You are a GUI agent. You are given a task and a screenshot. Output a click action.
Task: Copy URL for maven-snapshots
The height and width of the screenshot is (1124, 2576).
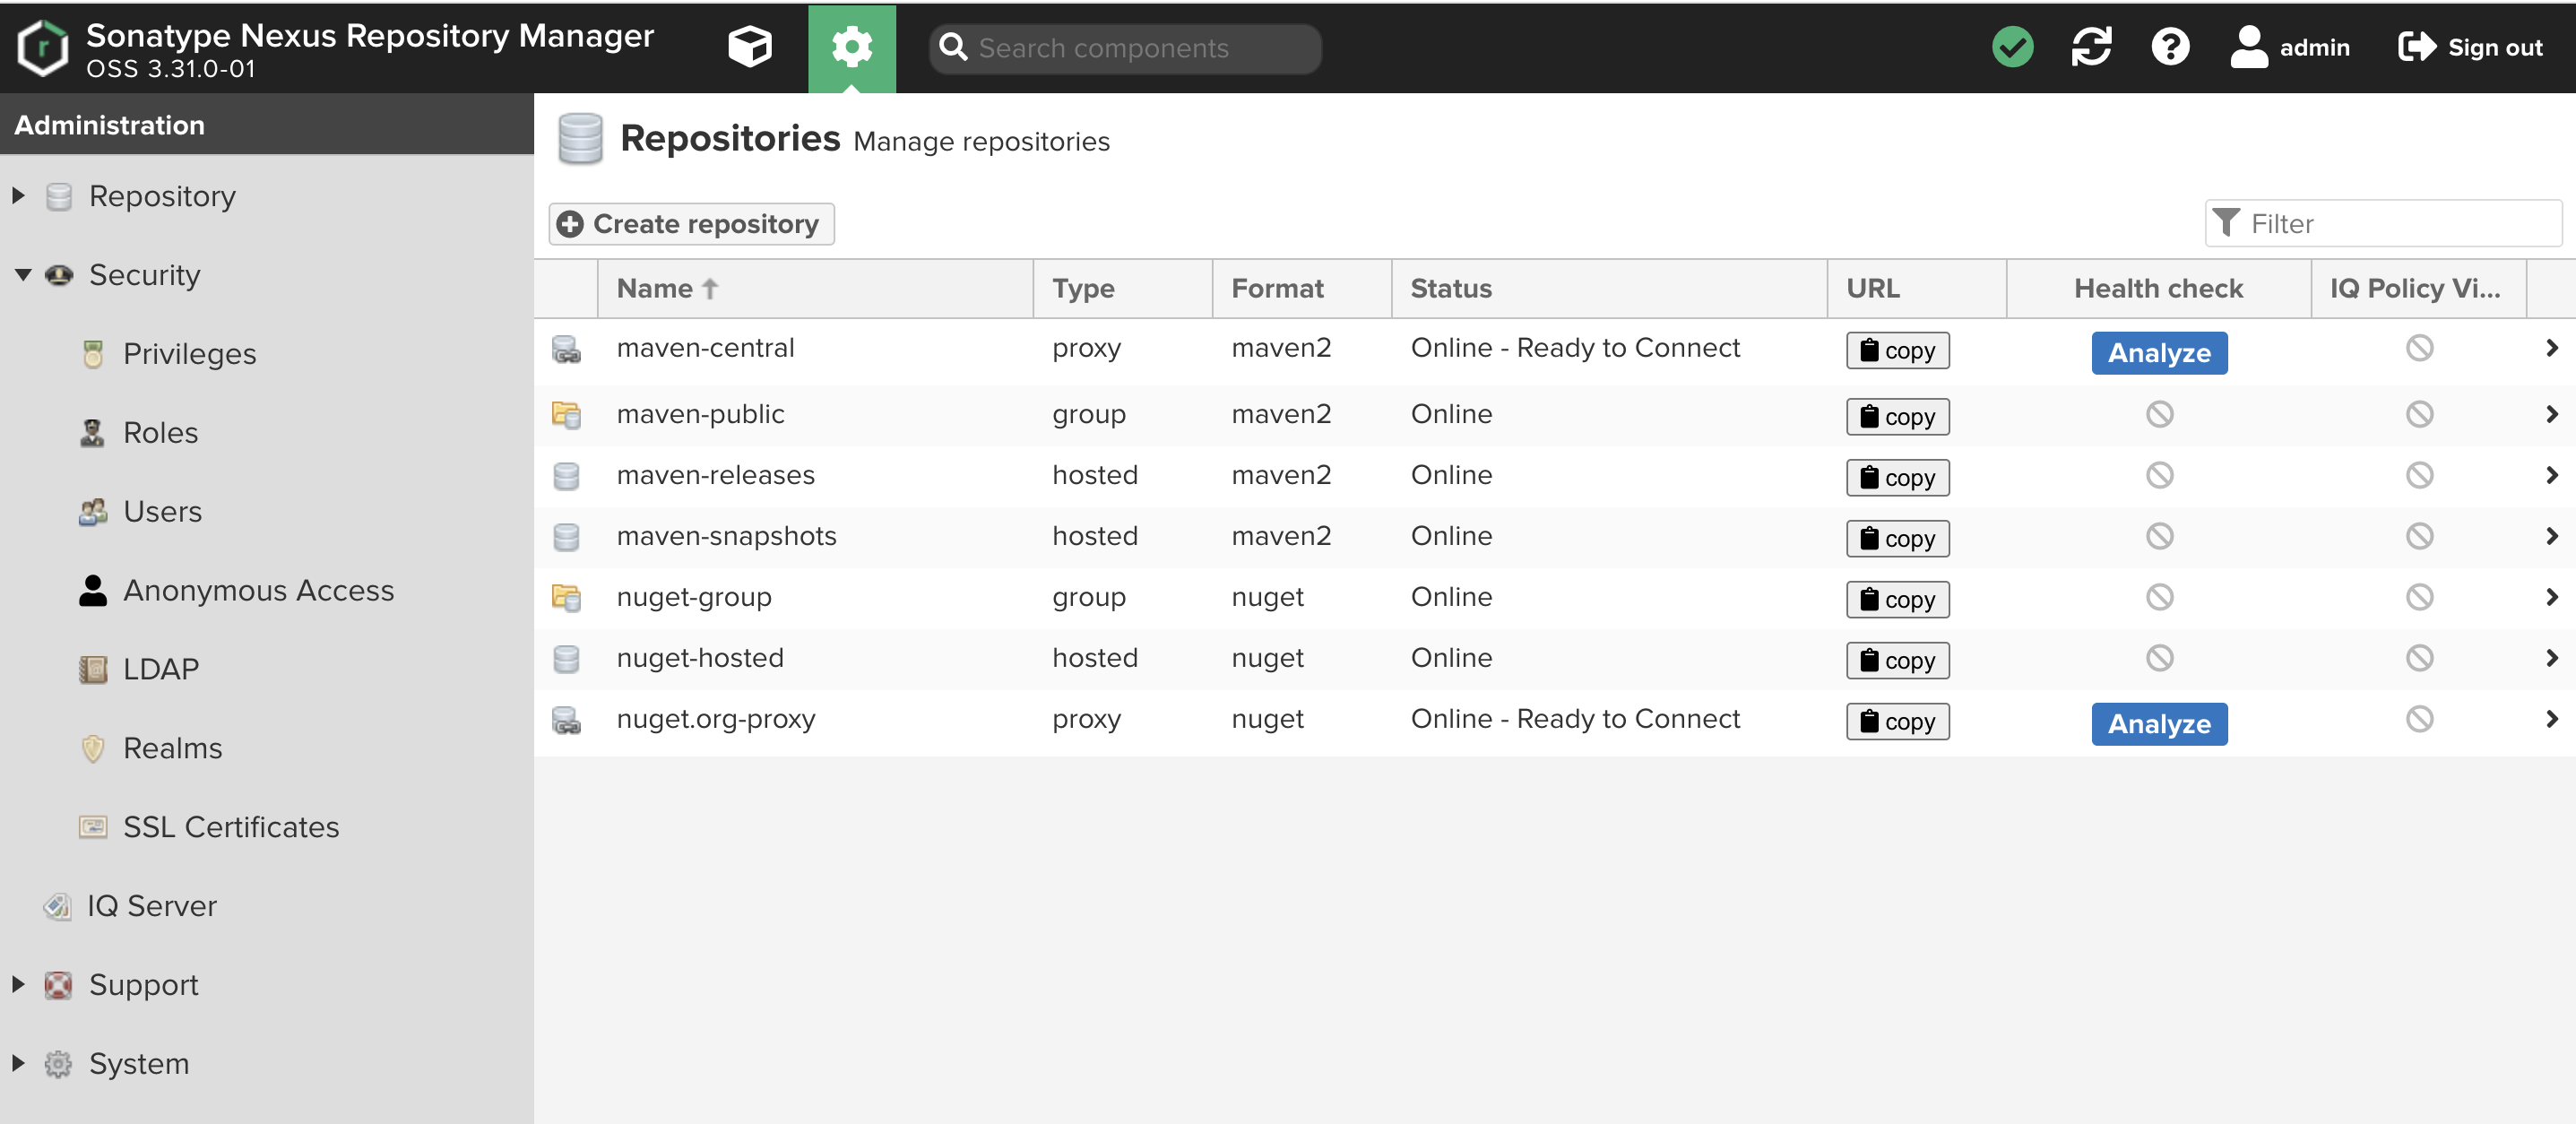coord(1897,538)
